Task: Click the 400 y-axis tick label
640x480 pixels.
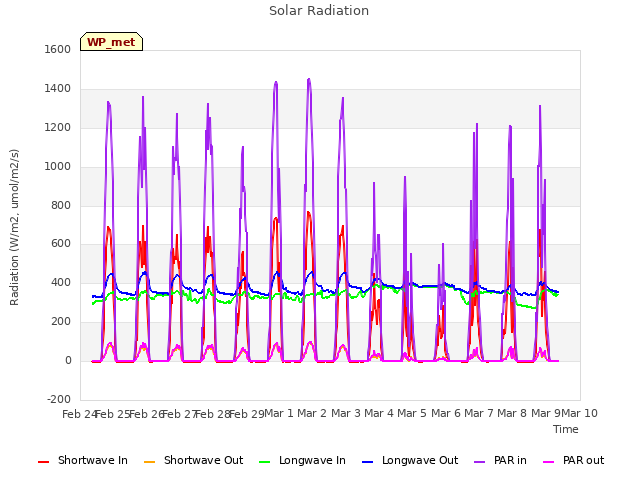Action: tap(61, 283)
